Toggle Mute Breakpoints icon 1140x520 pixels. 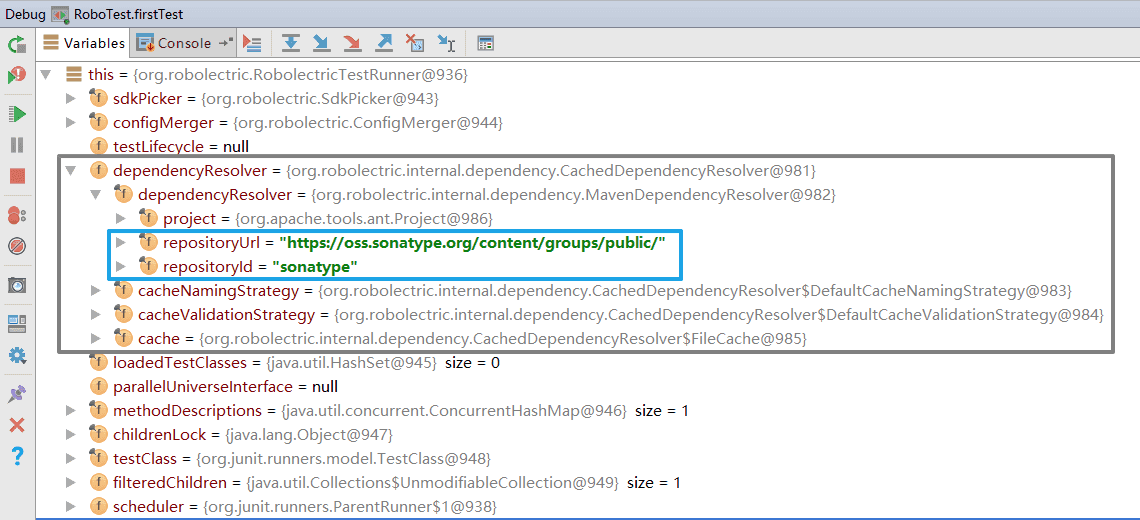pos(17,246)
